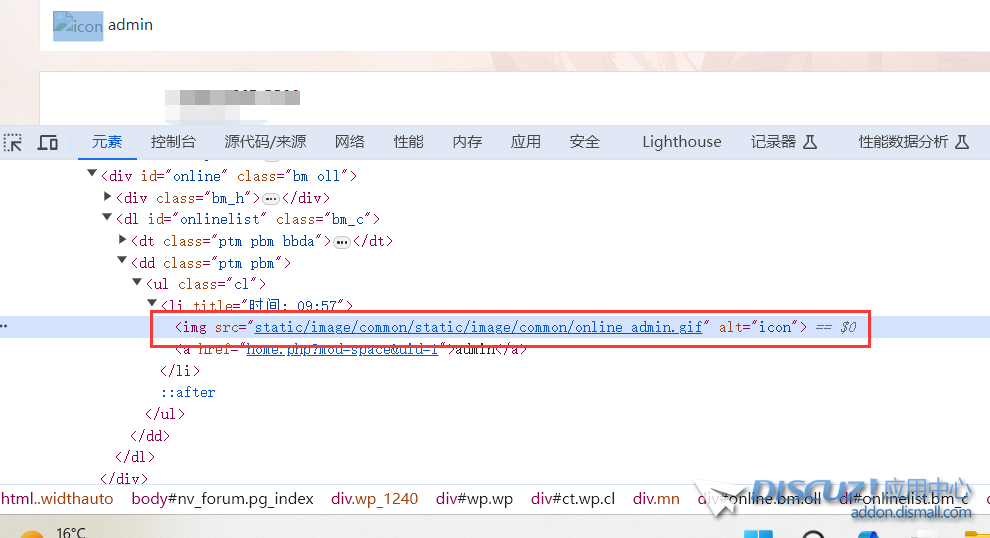Image resolution: width=990 pixels, height=538 pixels.
Task: Toggle the device toolbar emulation icon
Action: coord(47,143)
